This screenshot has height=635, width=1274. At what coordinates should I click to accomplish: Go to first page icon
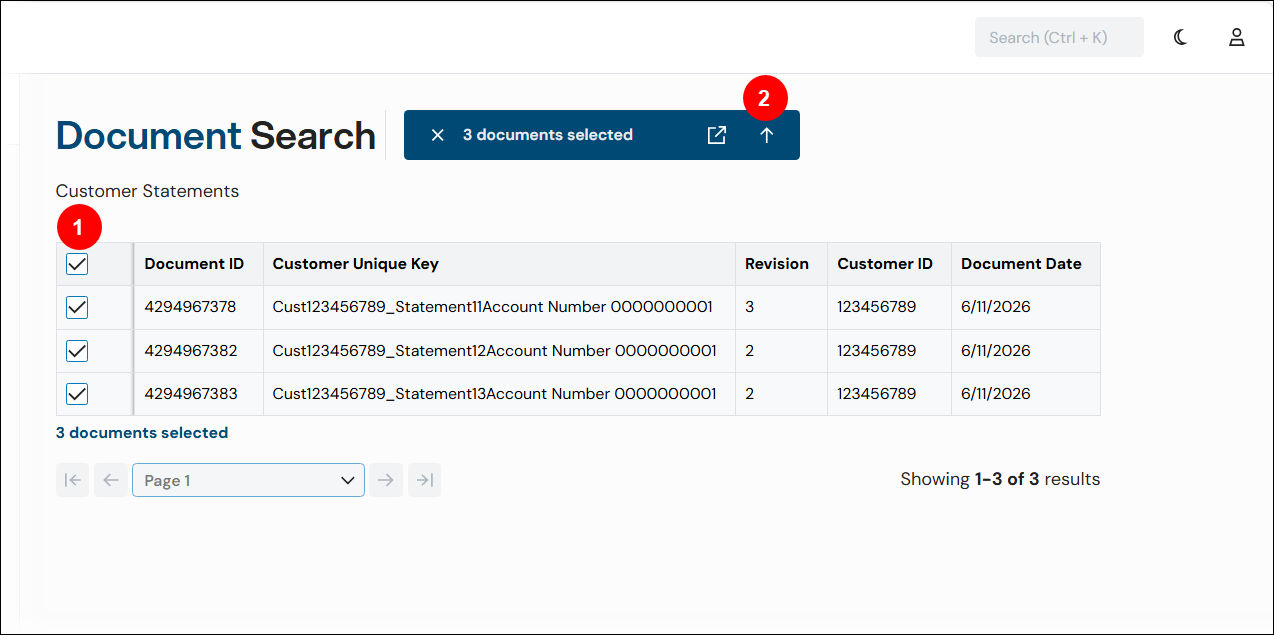(73, 480)
